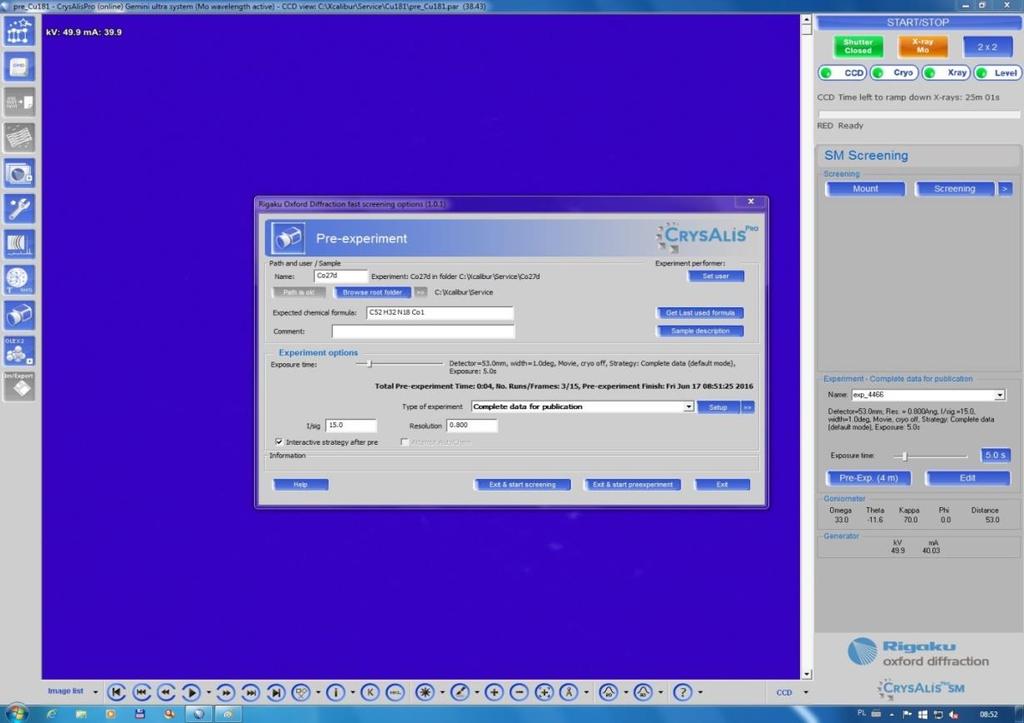Zoom in with the plus icon
Viewport: 1024px width, 723px height.
tap(494, 692)
